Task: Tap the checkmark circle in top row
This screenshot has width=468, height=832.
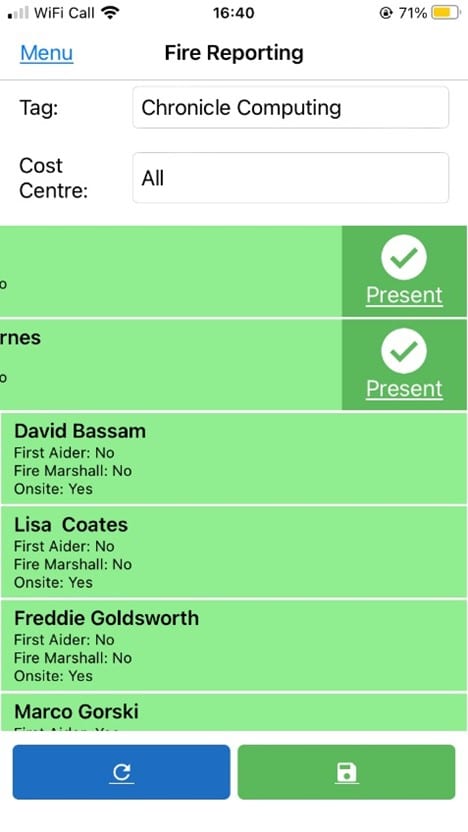Action: tap(404, 257)
